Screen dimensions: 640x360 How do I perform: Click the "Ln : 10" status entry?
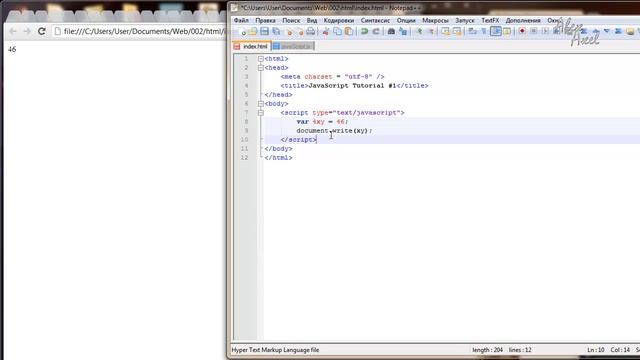pos(596,350)
